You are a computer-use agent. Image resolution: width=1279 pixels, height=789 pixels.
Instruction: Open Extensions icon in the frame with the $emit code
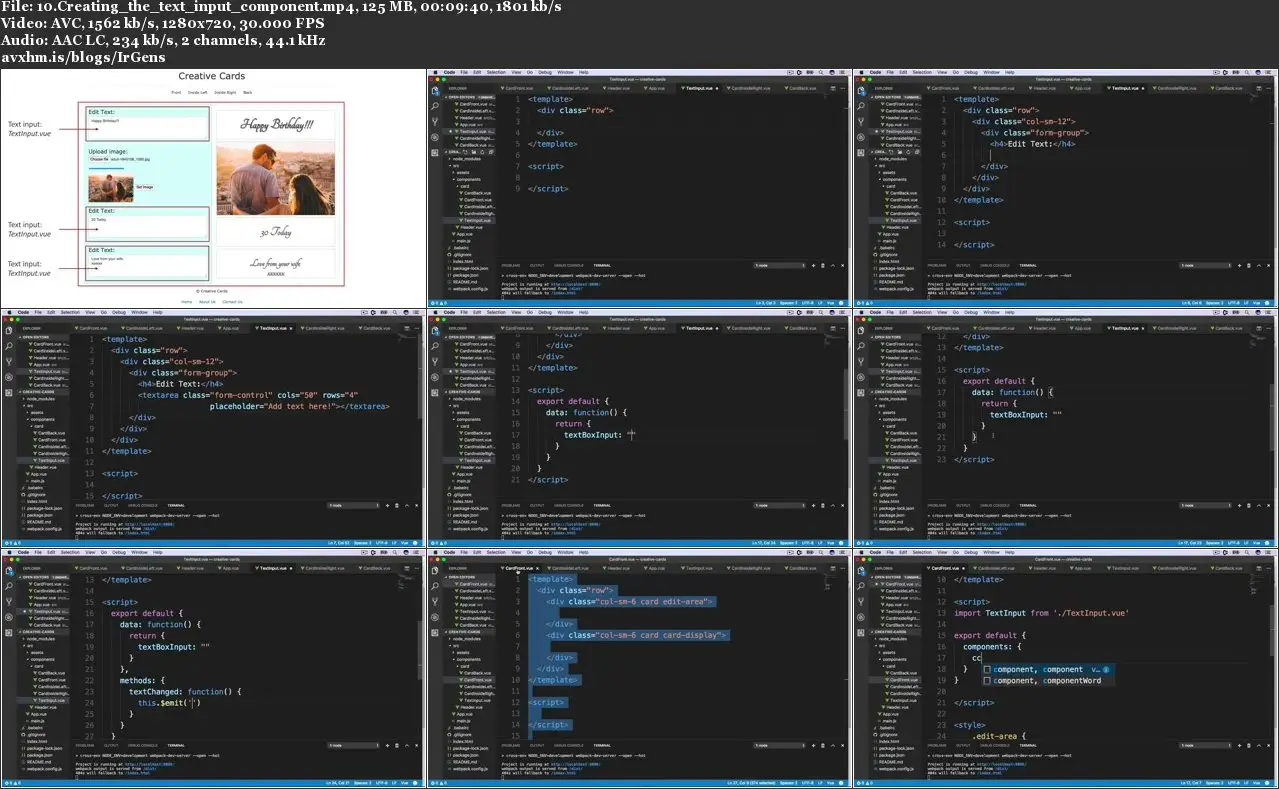click(x=9, y=632)
